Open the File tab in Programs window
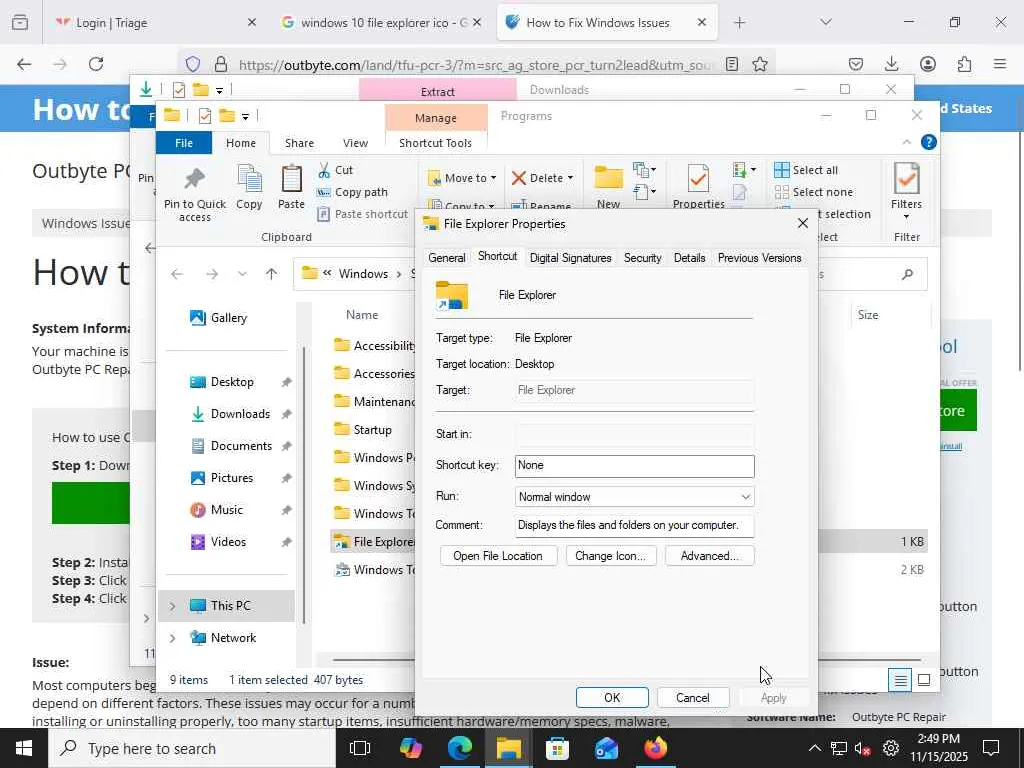 [184, 143]
